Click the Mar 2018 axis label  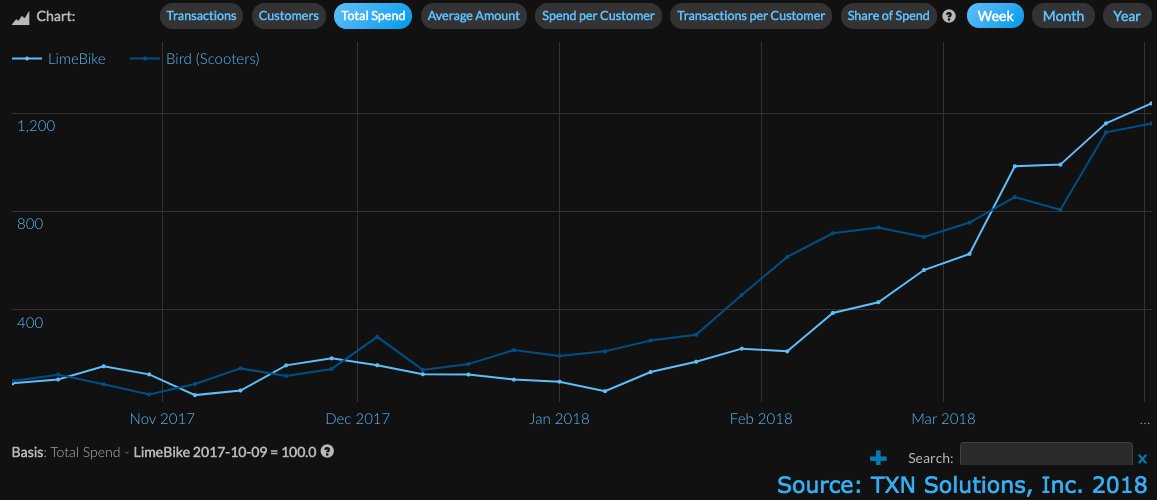(944, 419)
